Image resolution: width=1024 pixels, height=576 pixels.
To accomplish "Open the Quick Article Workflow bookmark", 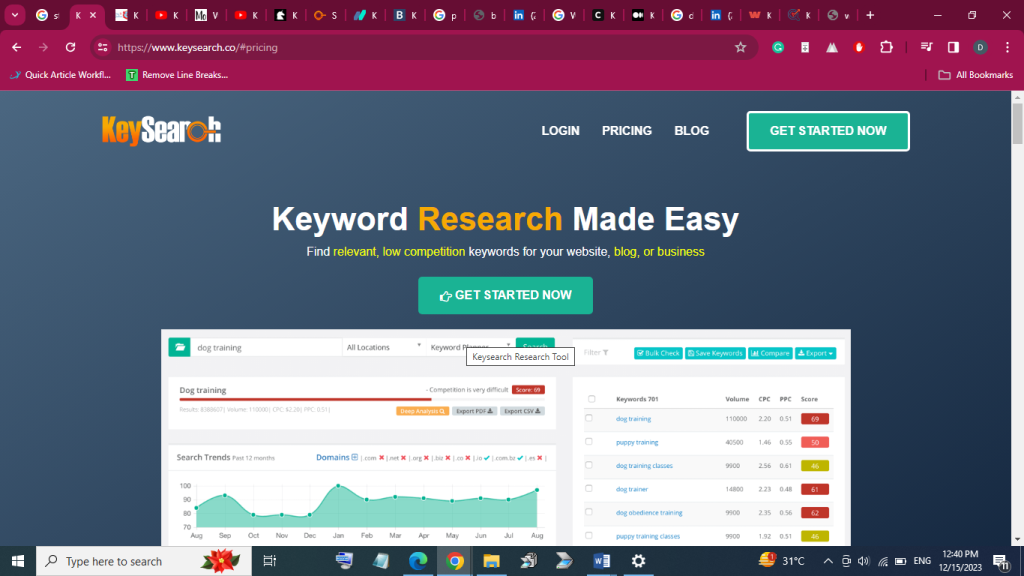I will 61,75.
